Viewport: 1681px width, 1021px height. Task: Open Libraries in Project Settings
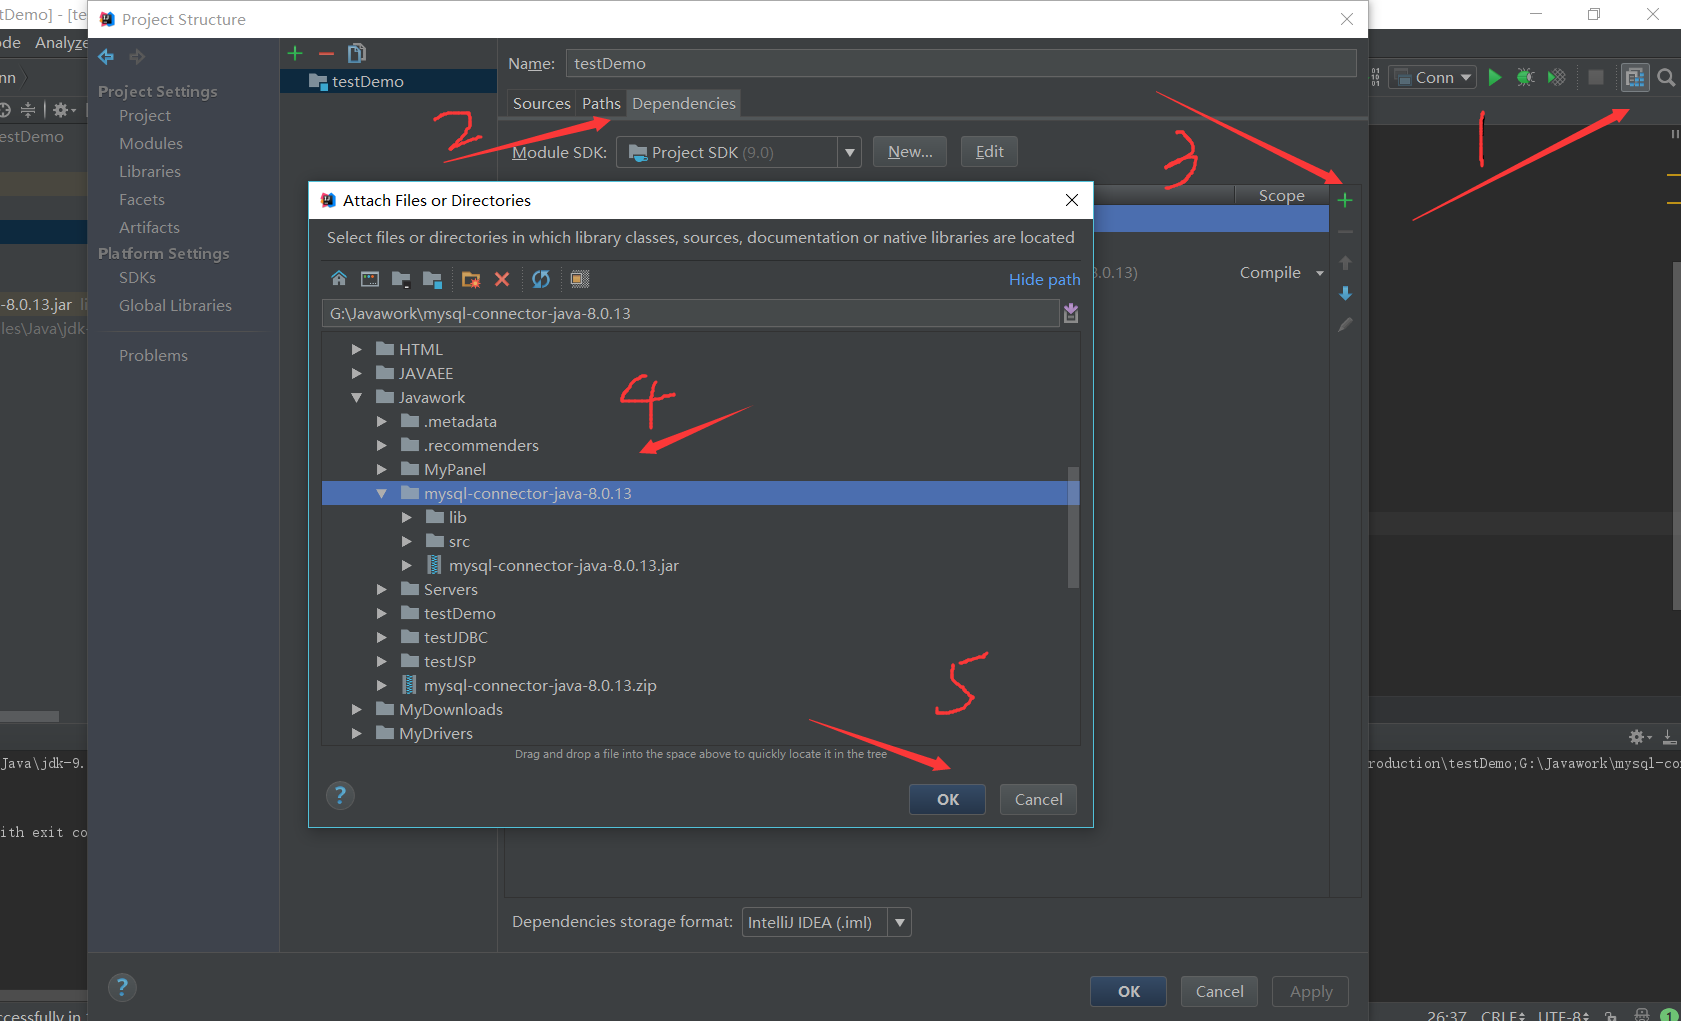tap(150, 171)
